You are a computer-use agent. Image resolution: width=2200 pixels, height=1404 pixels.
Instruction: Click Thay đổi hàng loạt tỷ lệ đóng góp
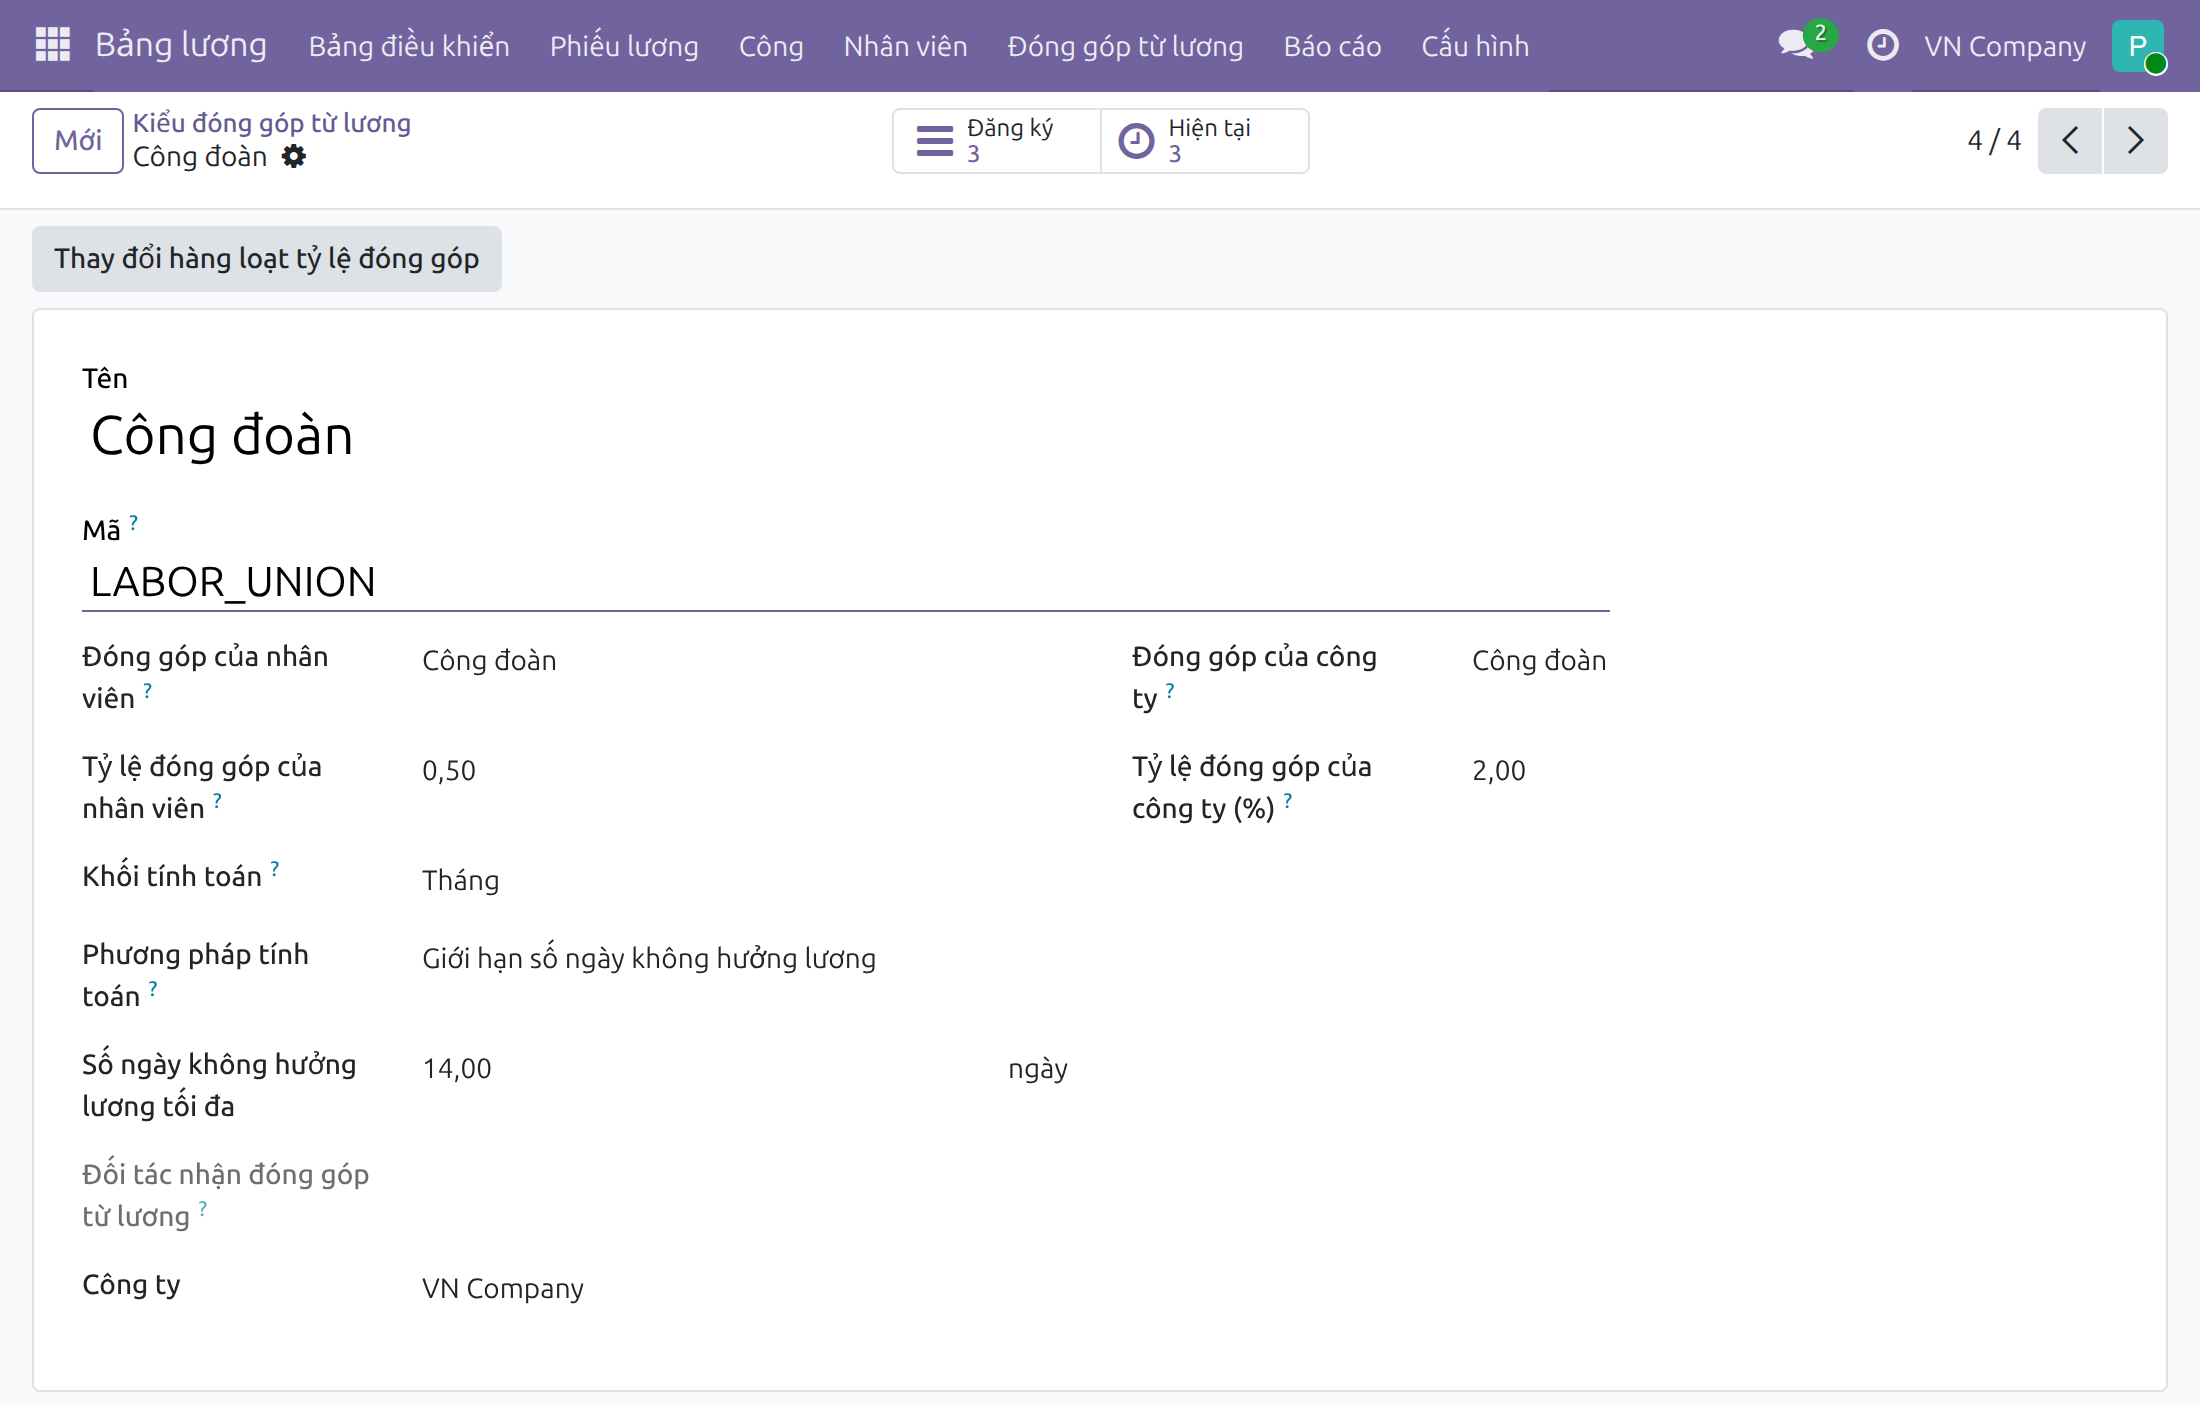[267, 259]
